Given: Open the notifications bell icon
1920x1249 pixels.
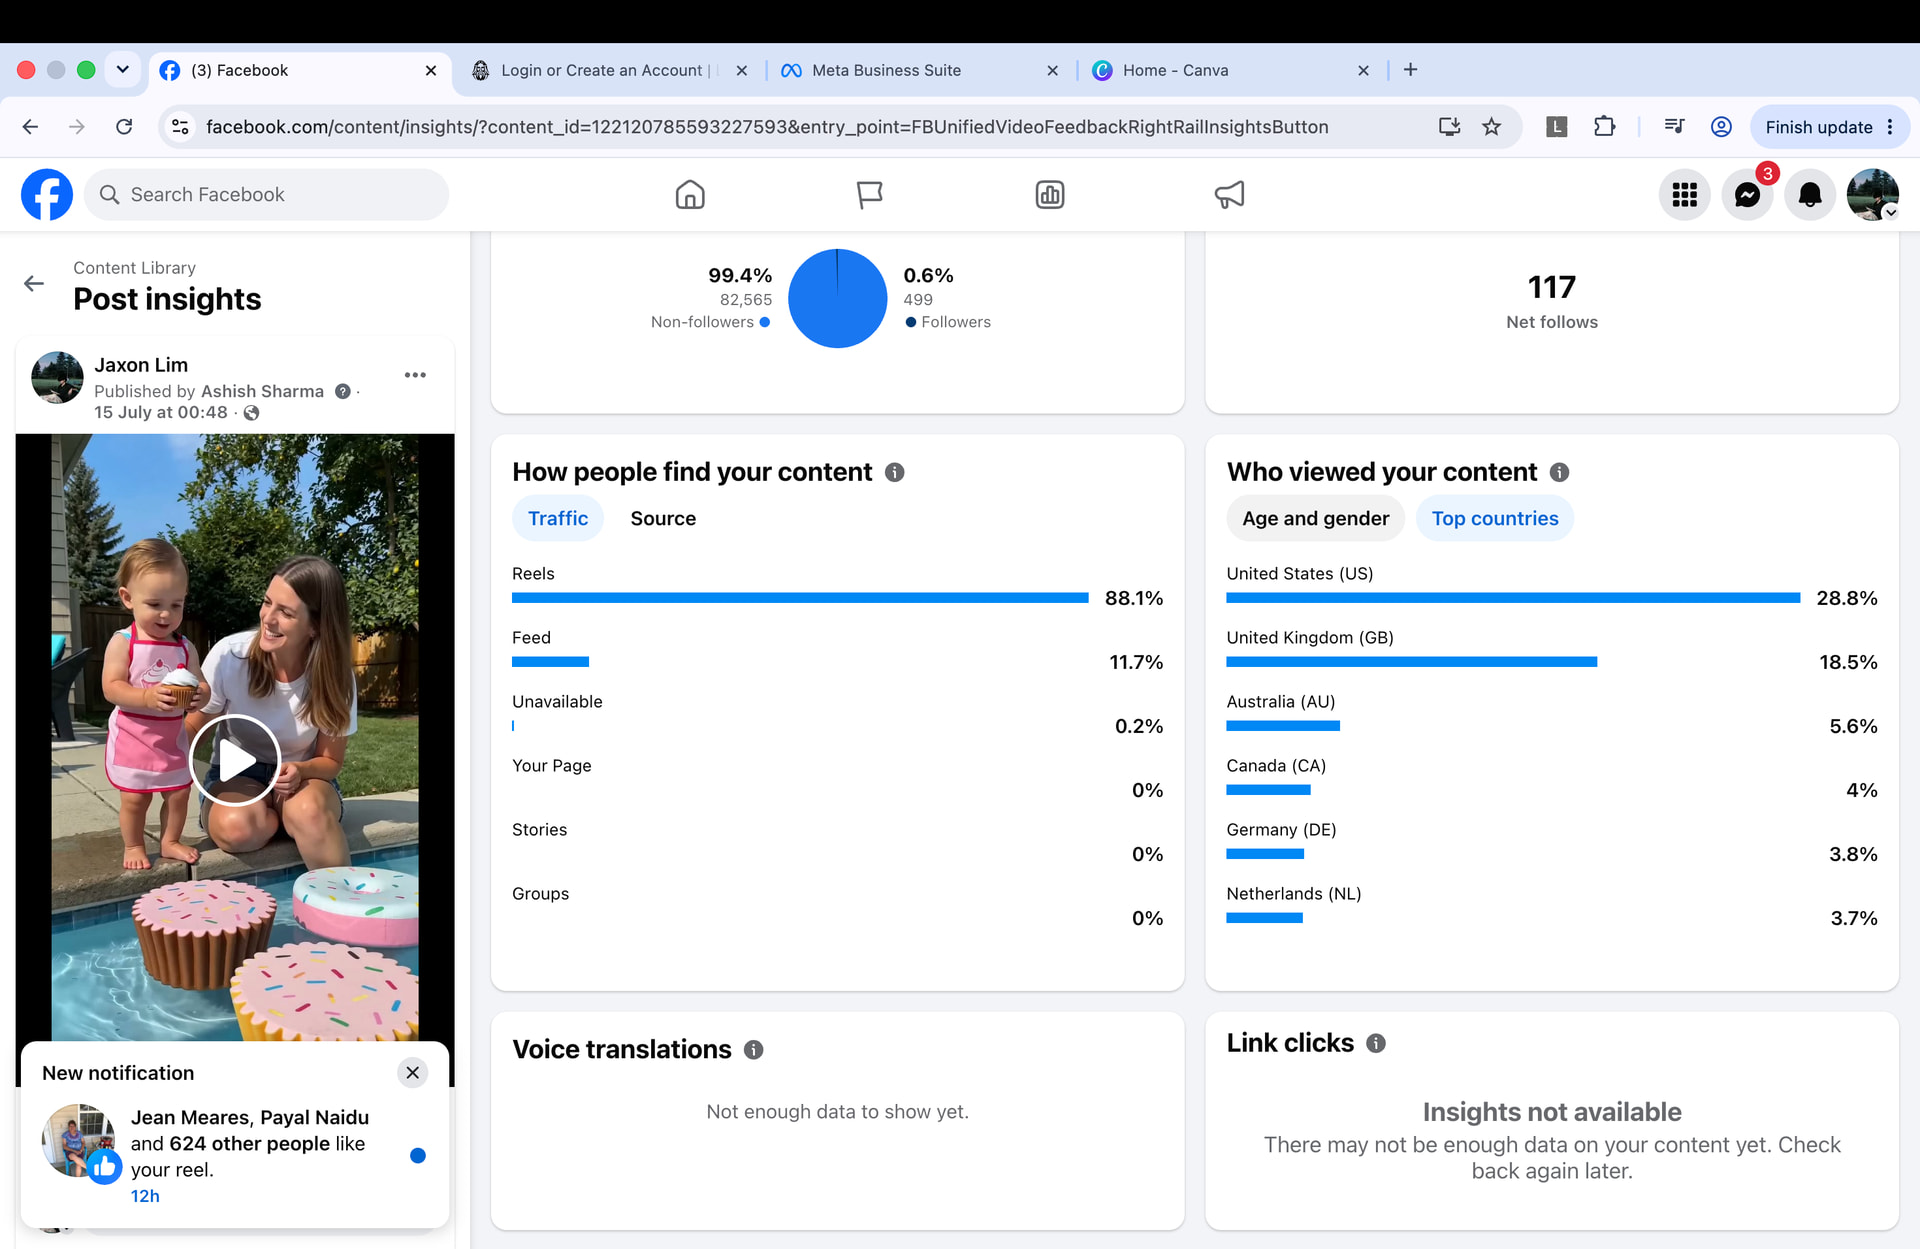Looking at the screenshot, I should pos(1809,195).
